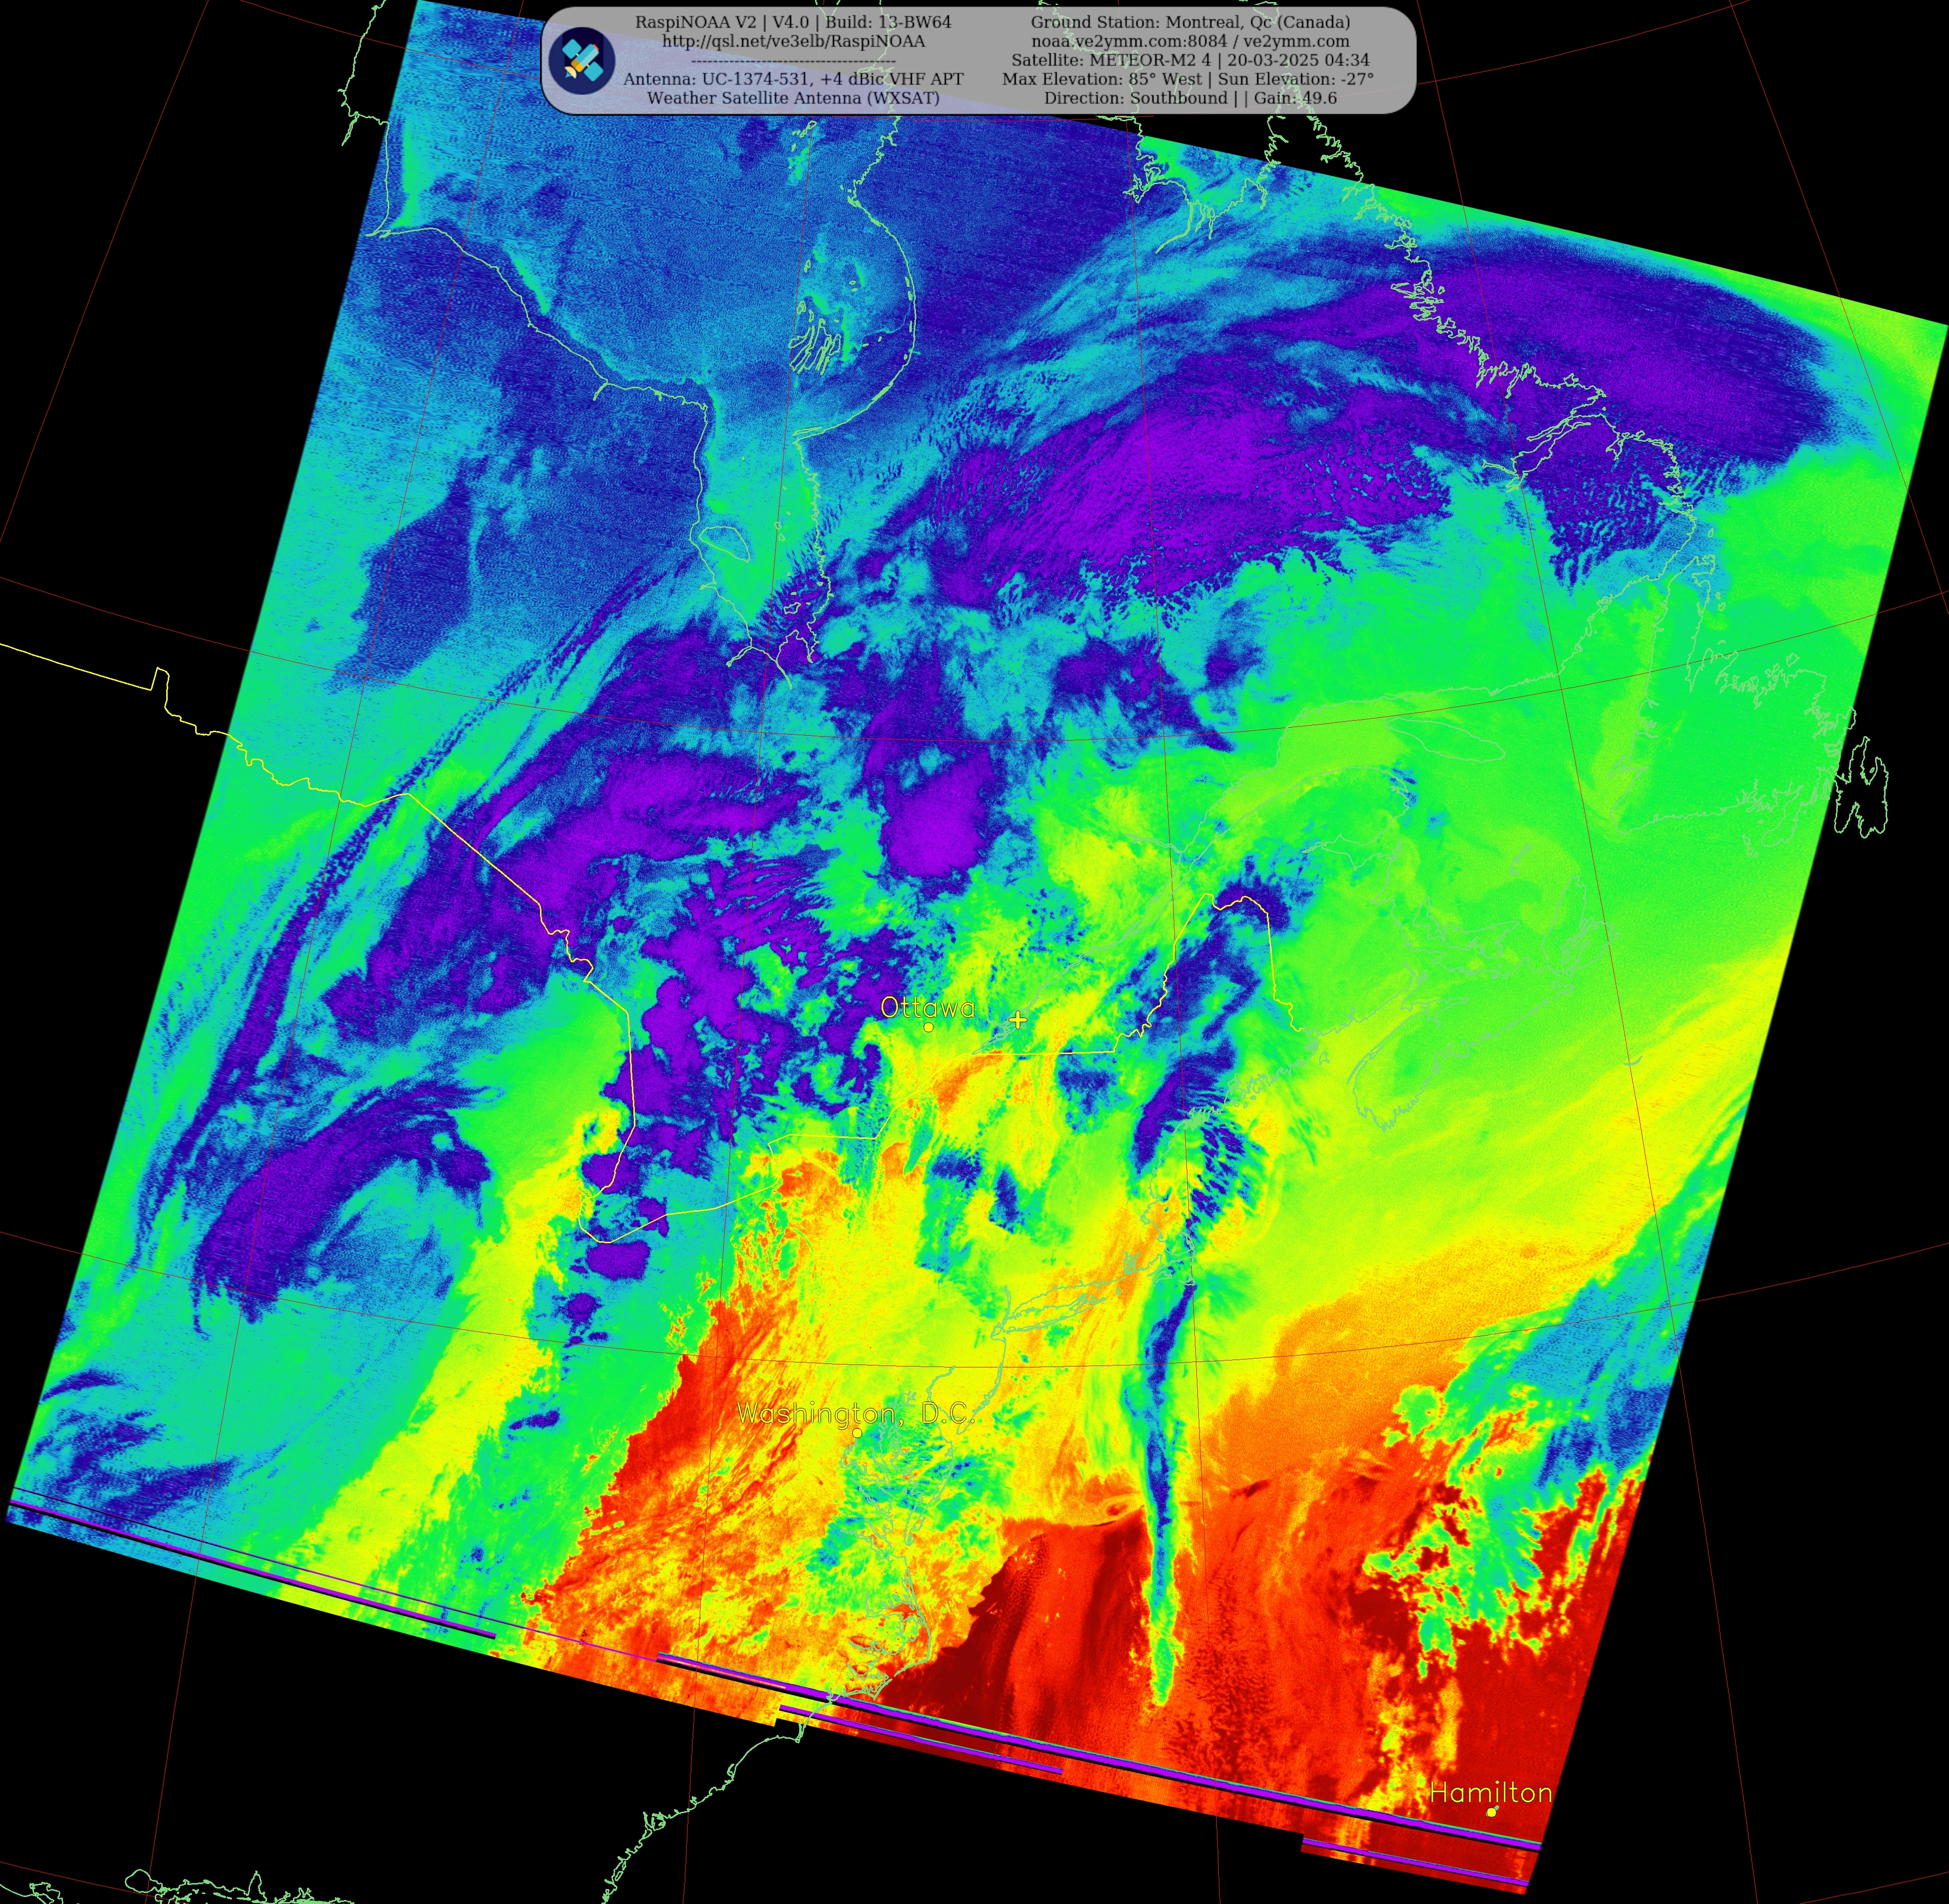Click the yellow ground station cross marker

[x=1018, y=1020]
